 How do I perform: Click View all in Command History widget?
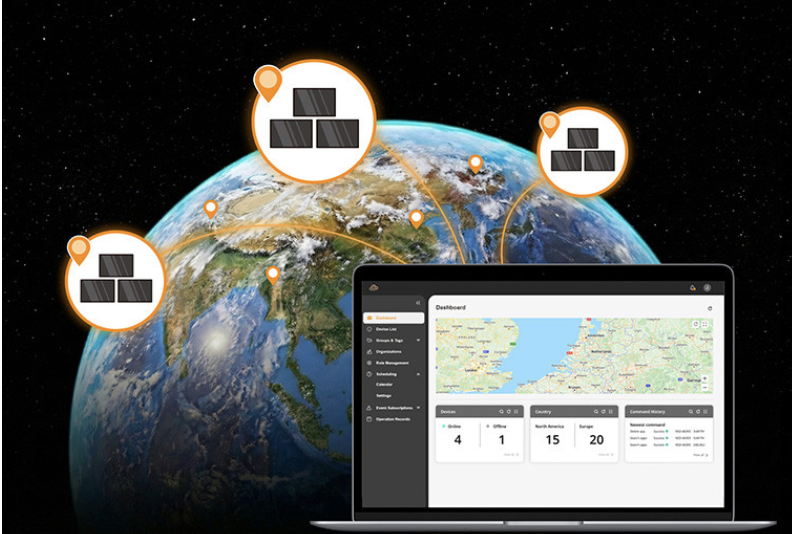pos(701,455)
